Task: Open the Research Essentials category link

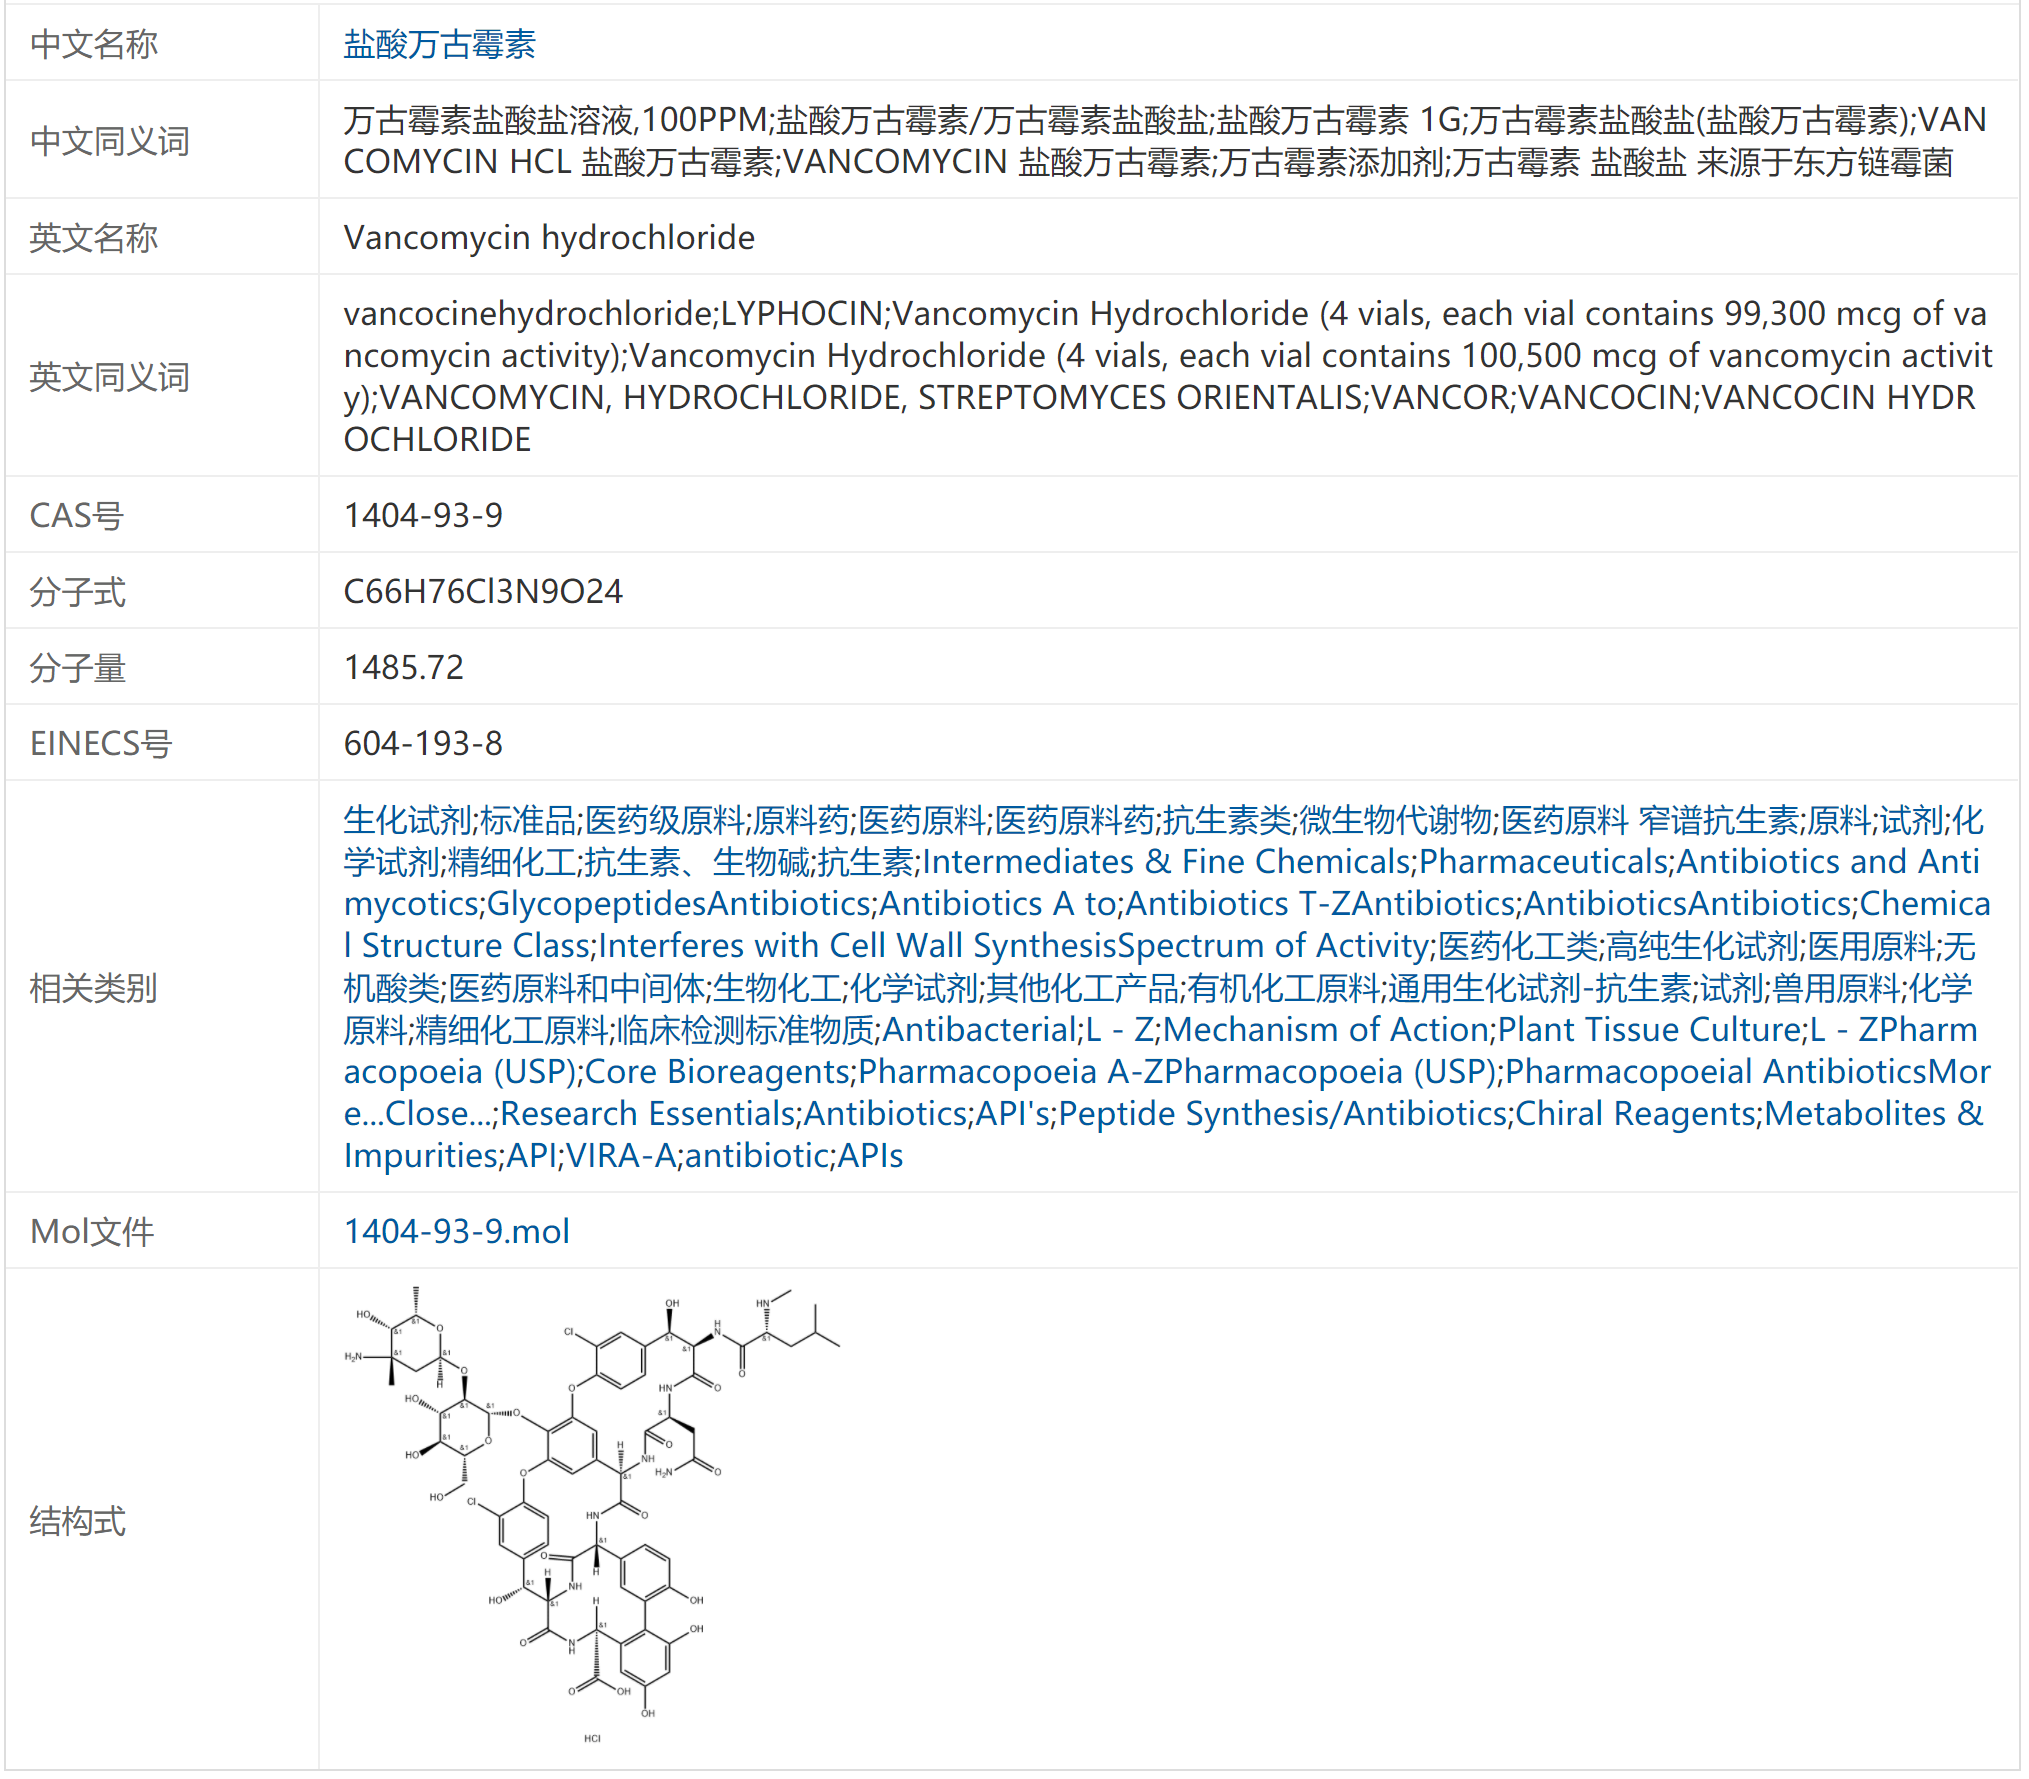Action: pyautogui.click(x=648, y=1114)
